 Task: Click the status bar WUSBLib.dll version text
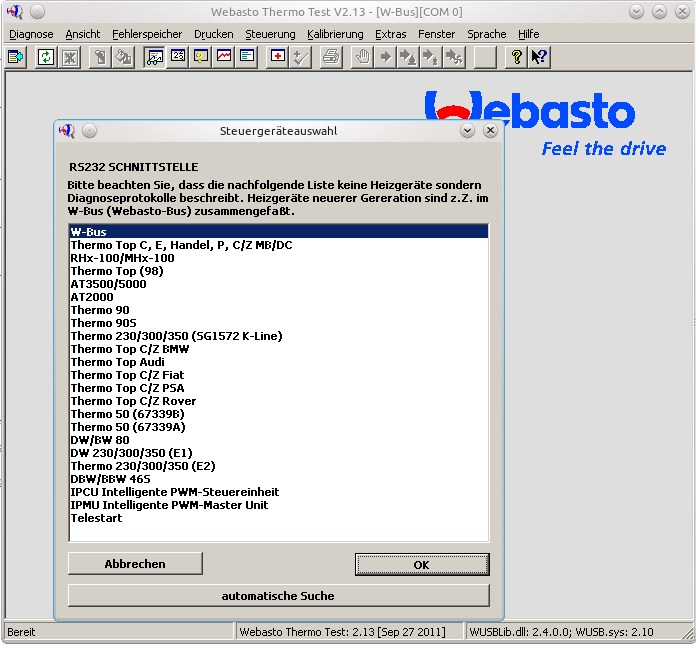coord(561,632)
